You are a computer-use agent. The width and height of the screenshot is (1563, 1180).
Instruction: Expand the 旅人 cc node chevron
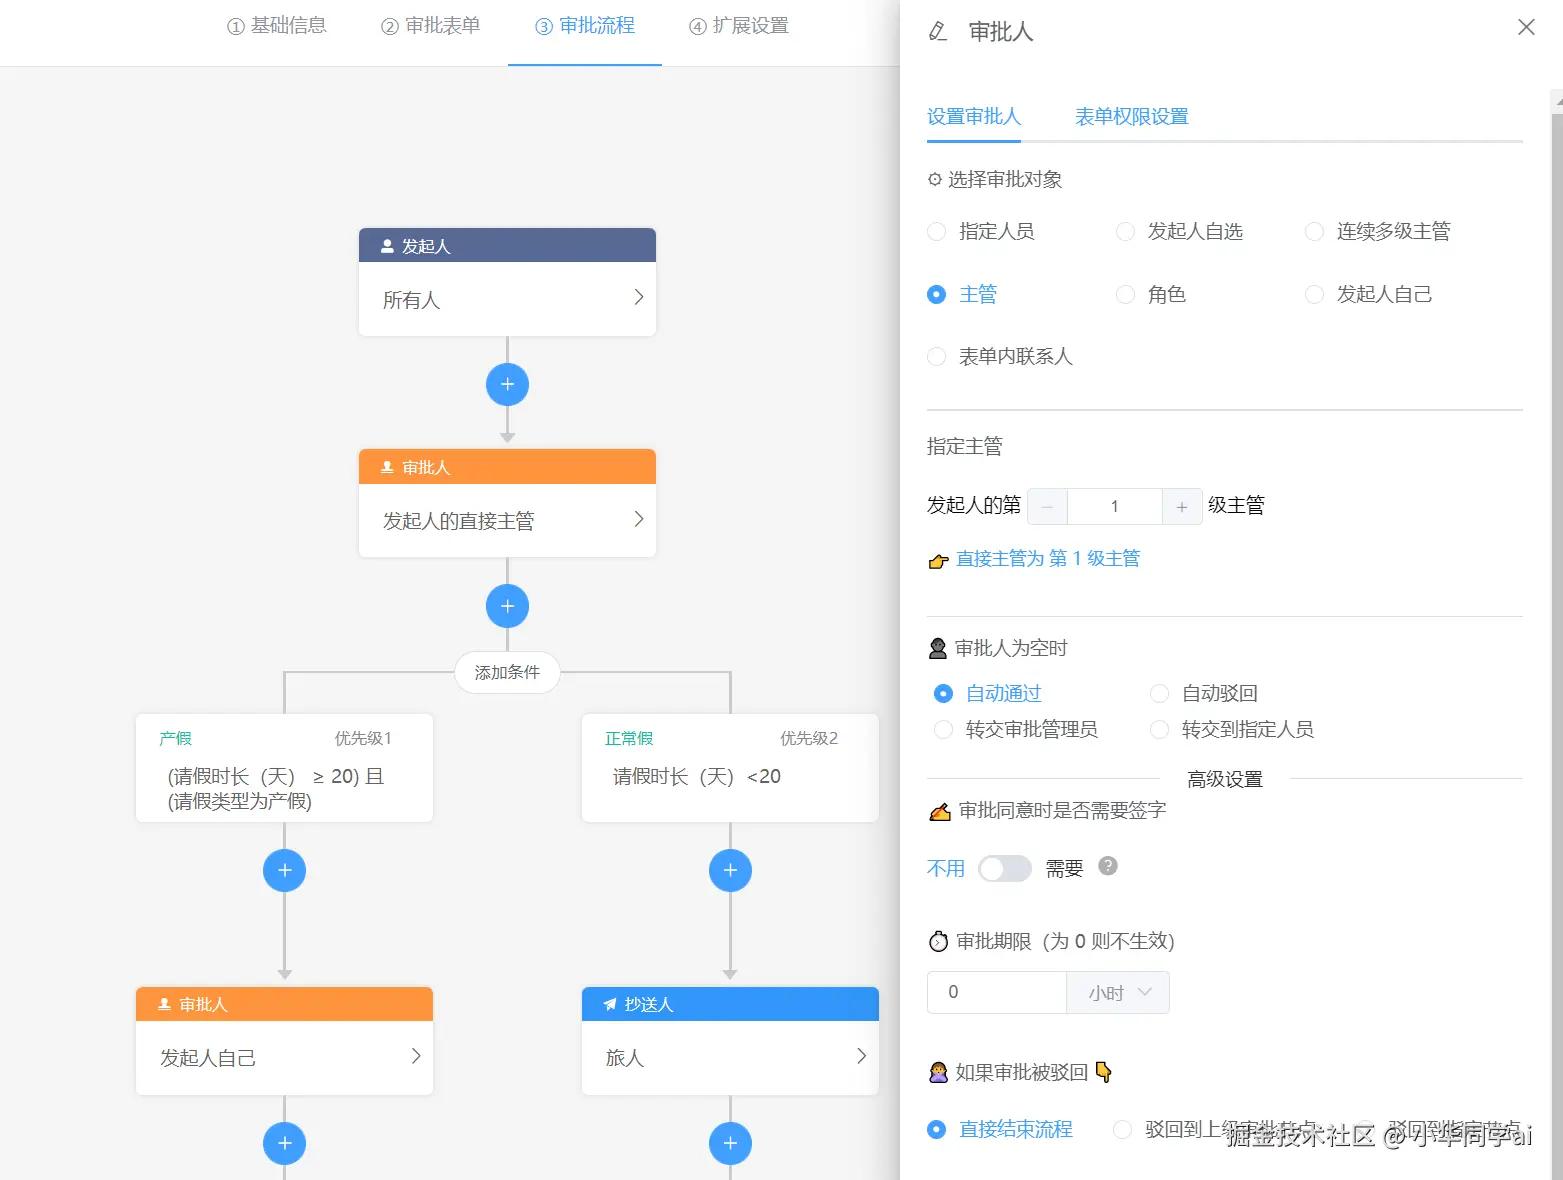coord(862,1056)
